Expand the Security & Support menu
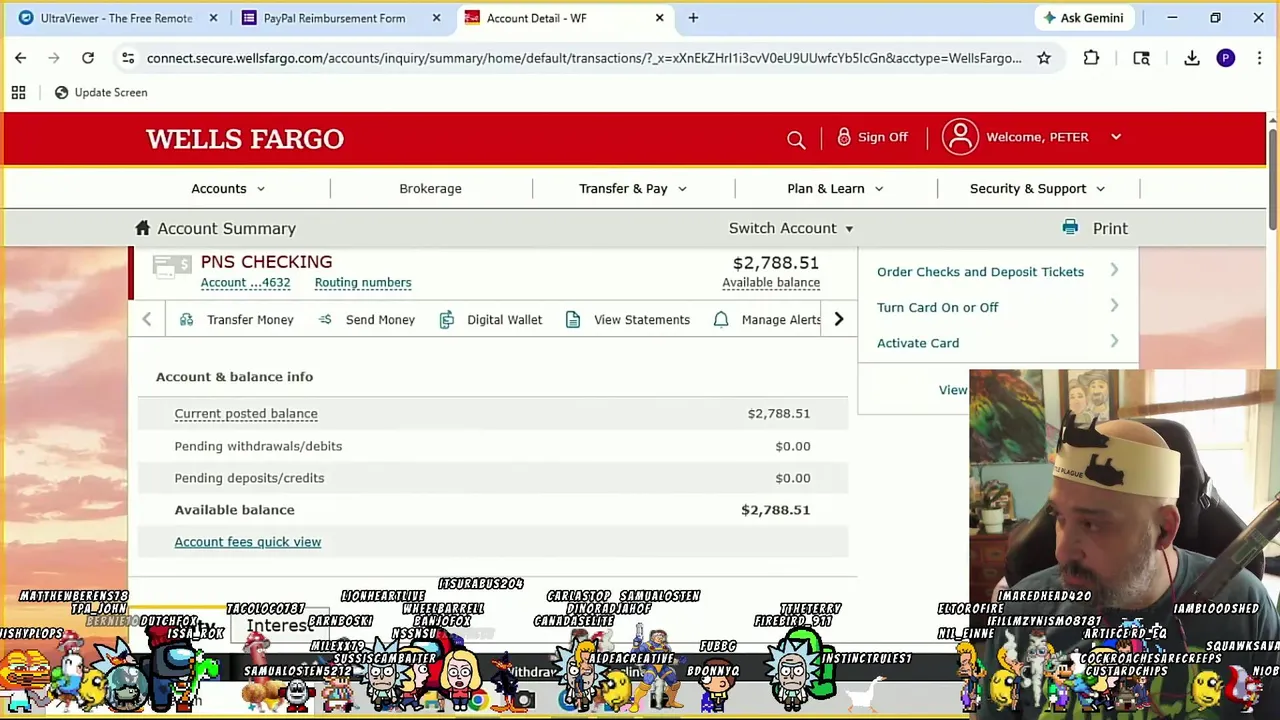The width and height of the screenshot is (1280, 720). click(1037, 188)
